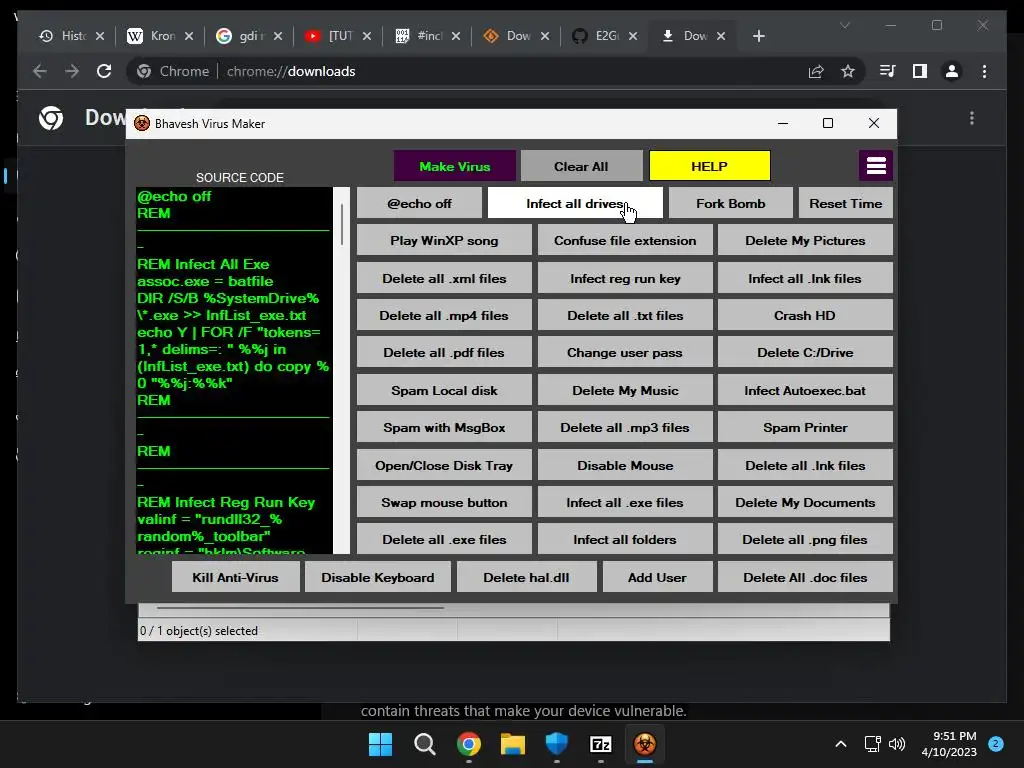Open Windows Security shield in the taskbar

point(556,744)
